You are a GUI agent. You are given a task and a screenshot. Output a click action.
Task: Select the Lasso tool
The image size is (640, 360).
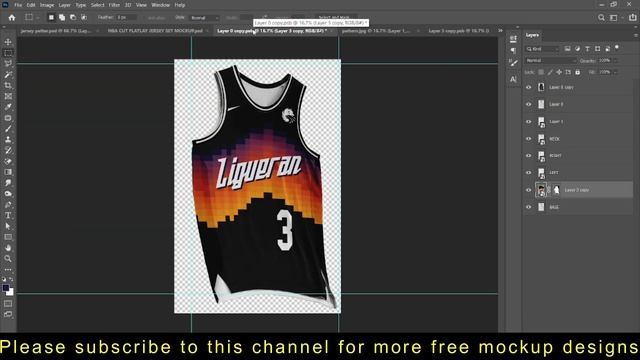tap(8, 64)
